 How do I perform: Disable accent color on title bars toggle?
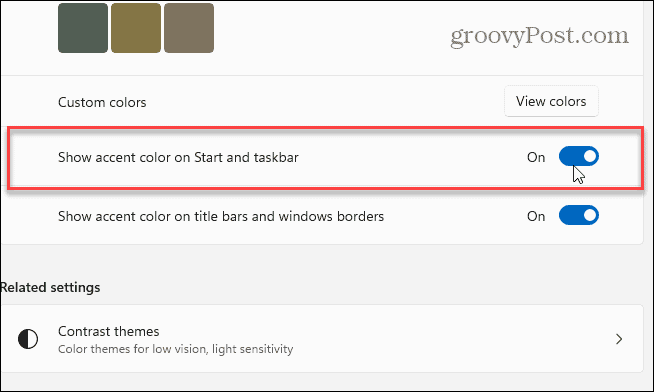point(579,215)
